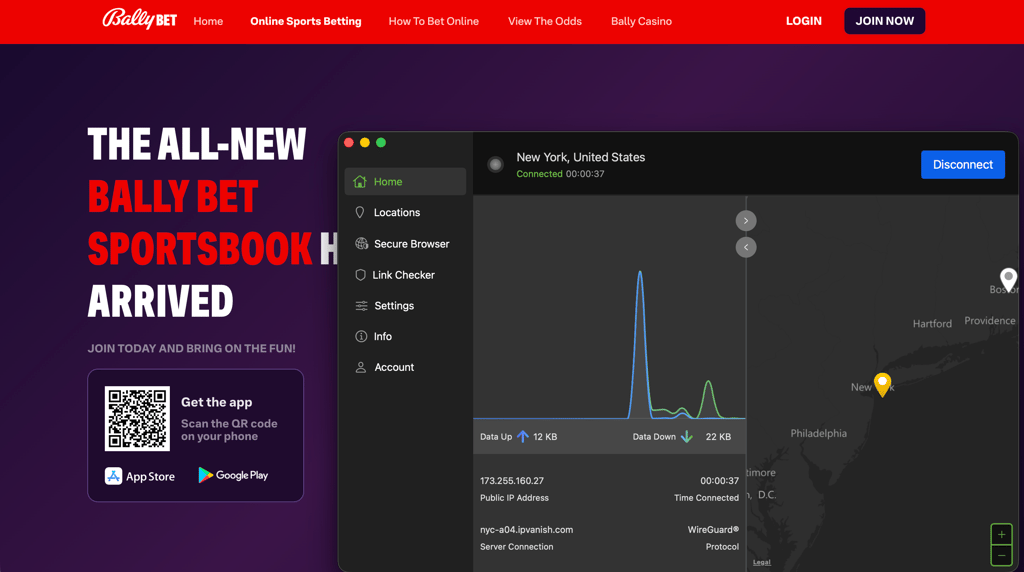Click the Legal link on the map
This screenshot has height=572, width=1024.
click(761, 562)
